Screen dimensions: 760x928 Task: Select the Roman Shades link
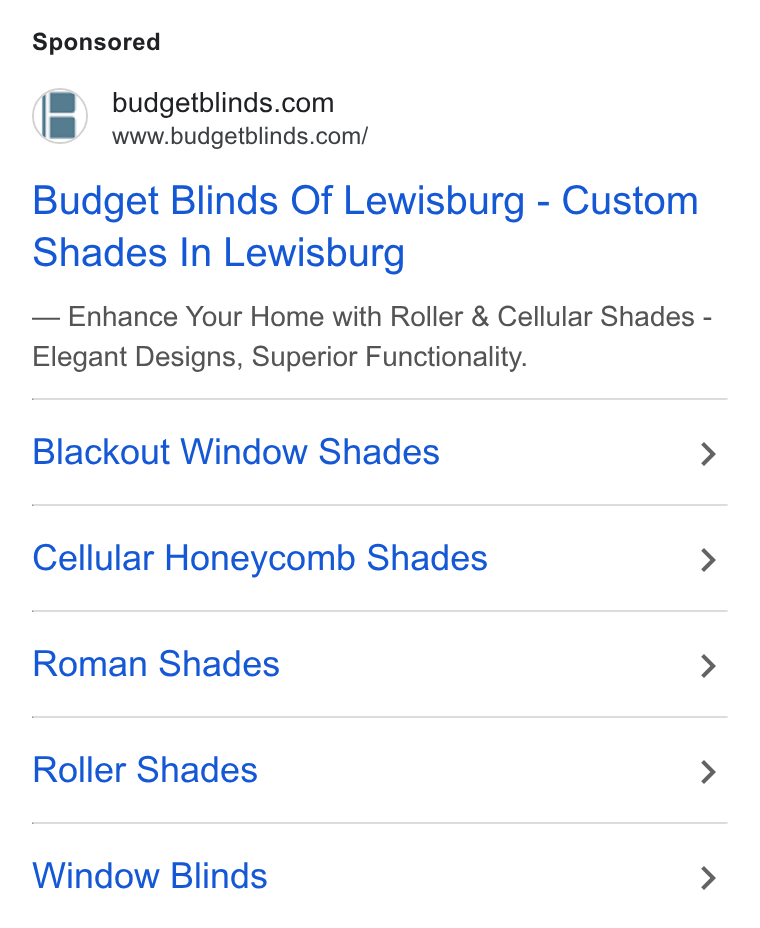(x=156, y=664)
